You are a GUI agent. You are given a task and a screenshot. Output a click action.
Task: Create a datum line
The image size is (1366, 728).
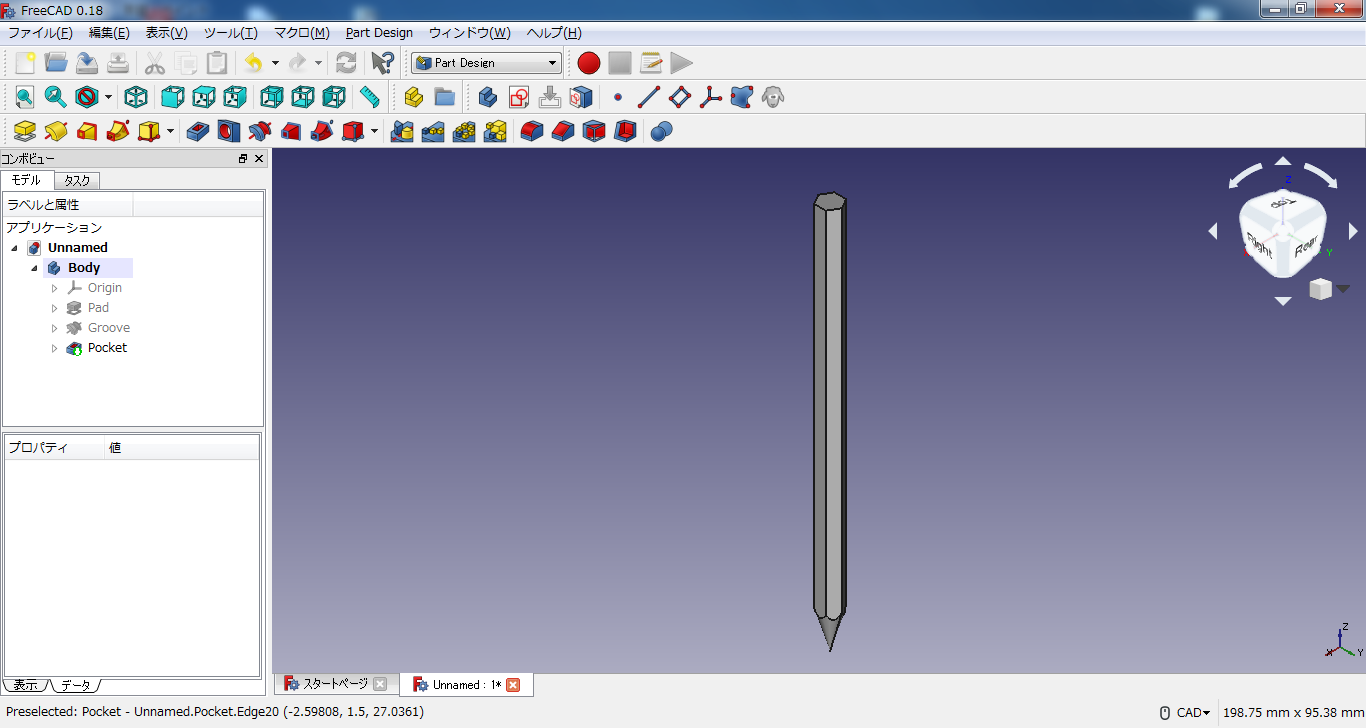pyautogui.click(x=649, y=97)
